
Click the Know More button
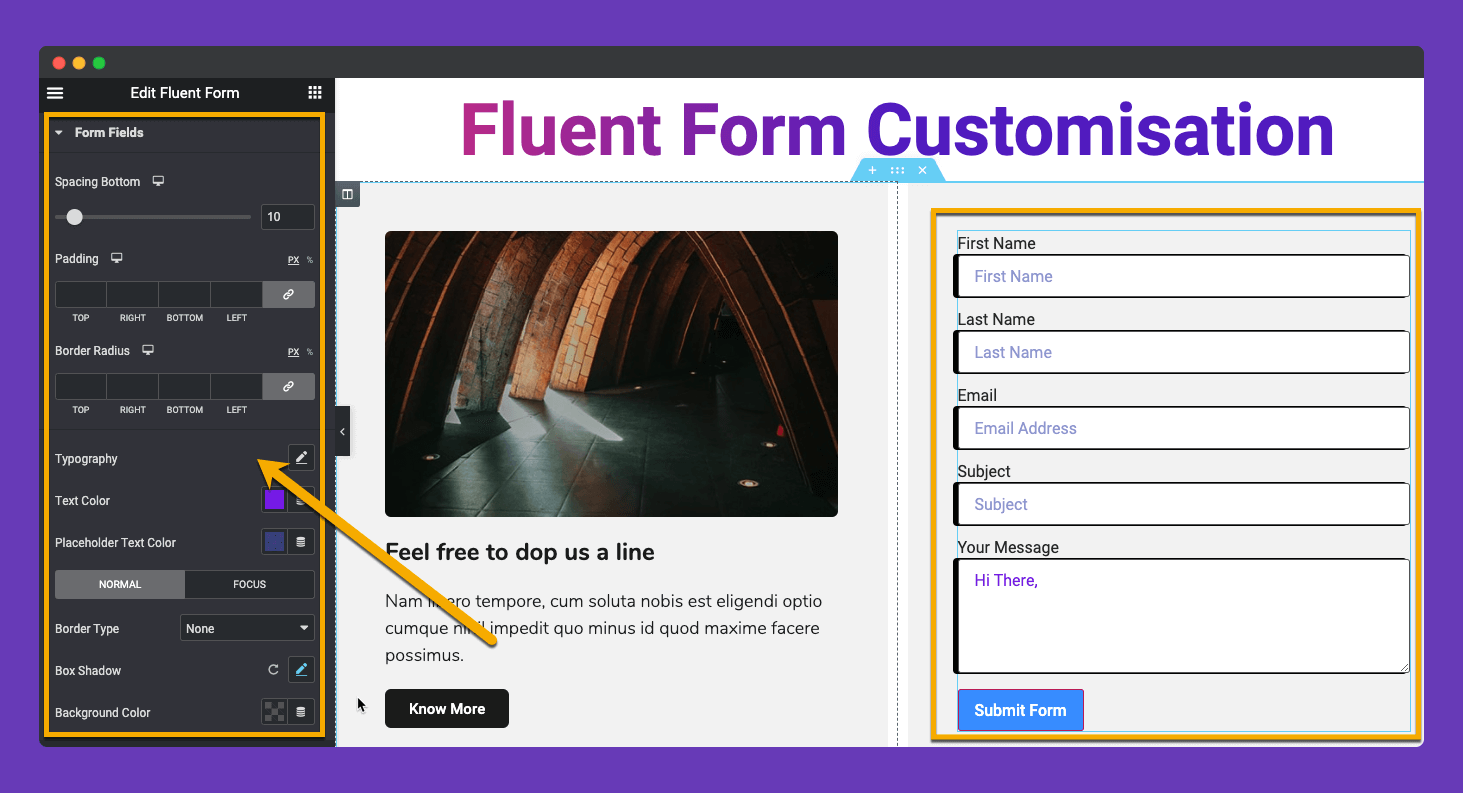tap(447, 708)
